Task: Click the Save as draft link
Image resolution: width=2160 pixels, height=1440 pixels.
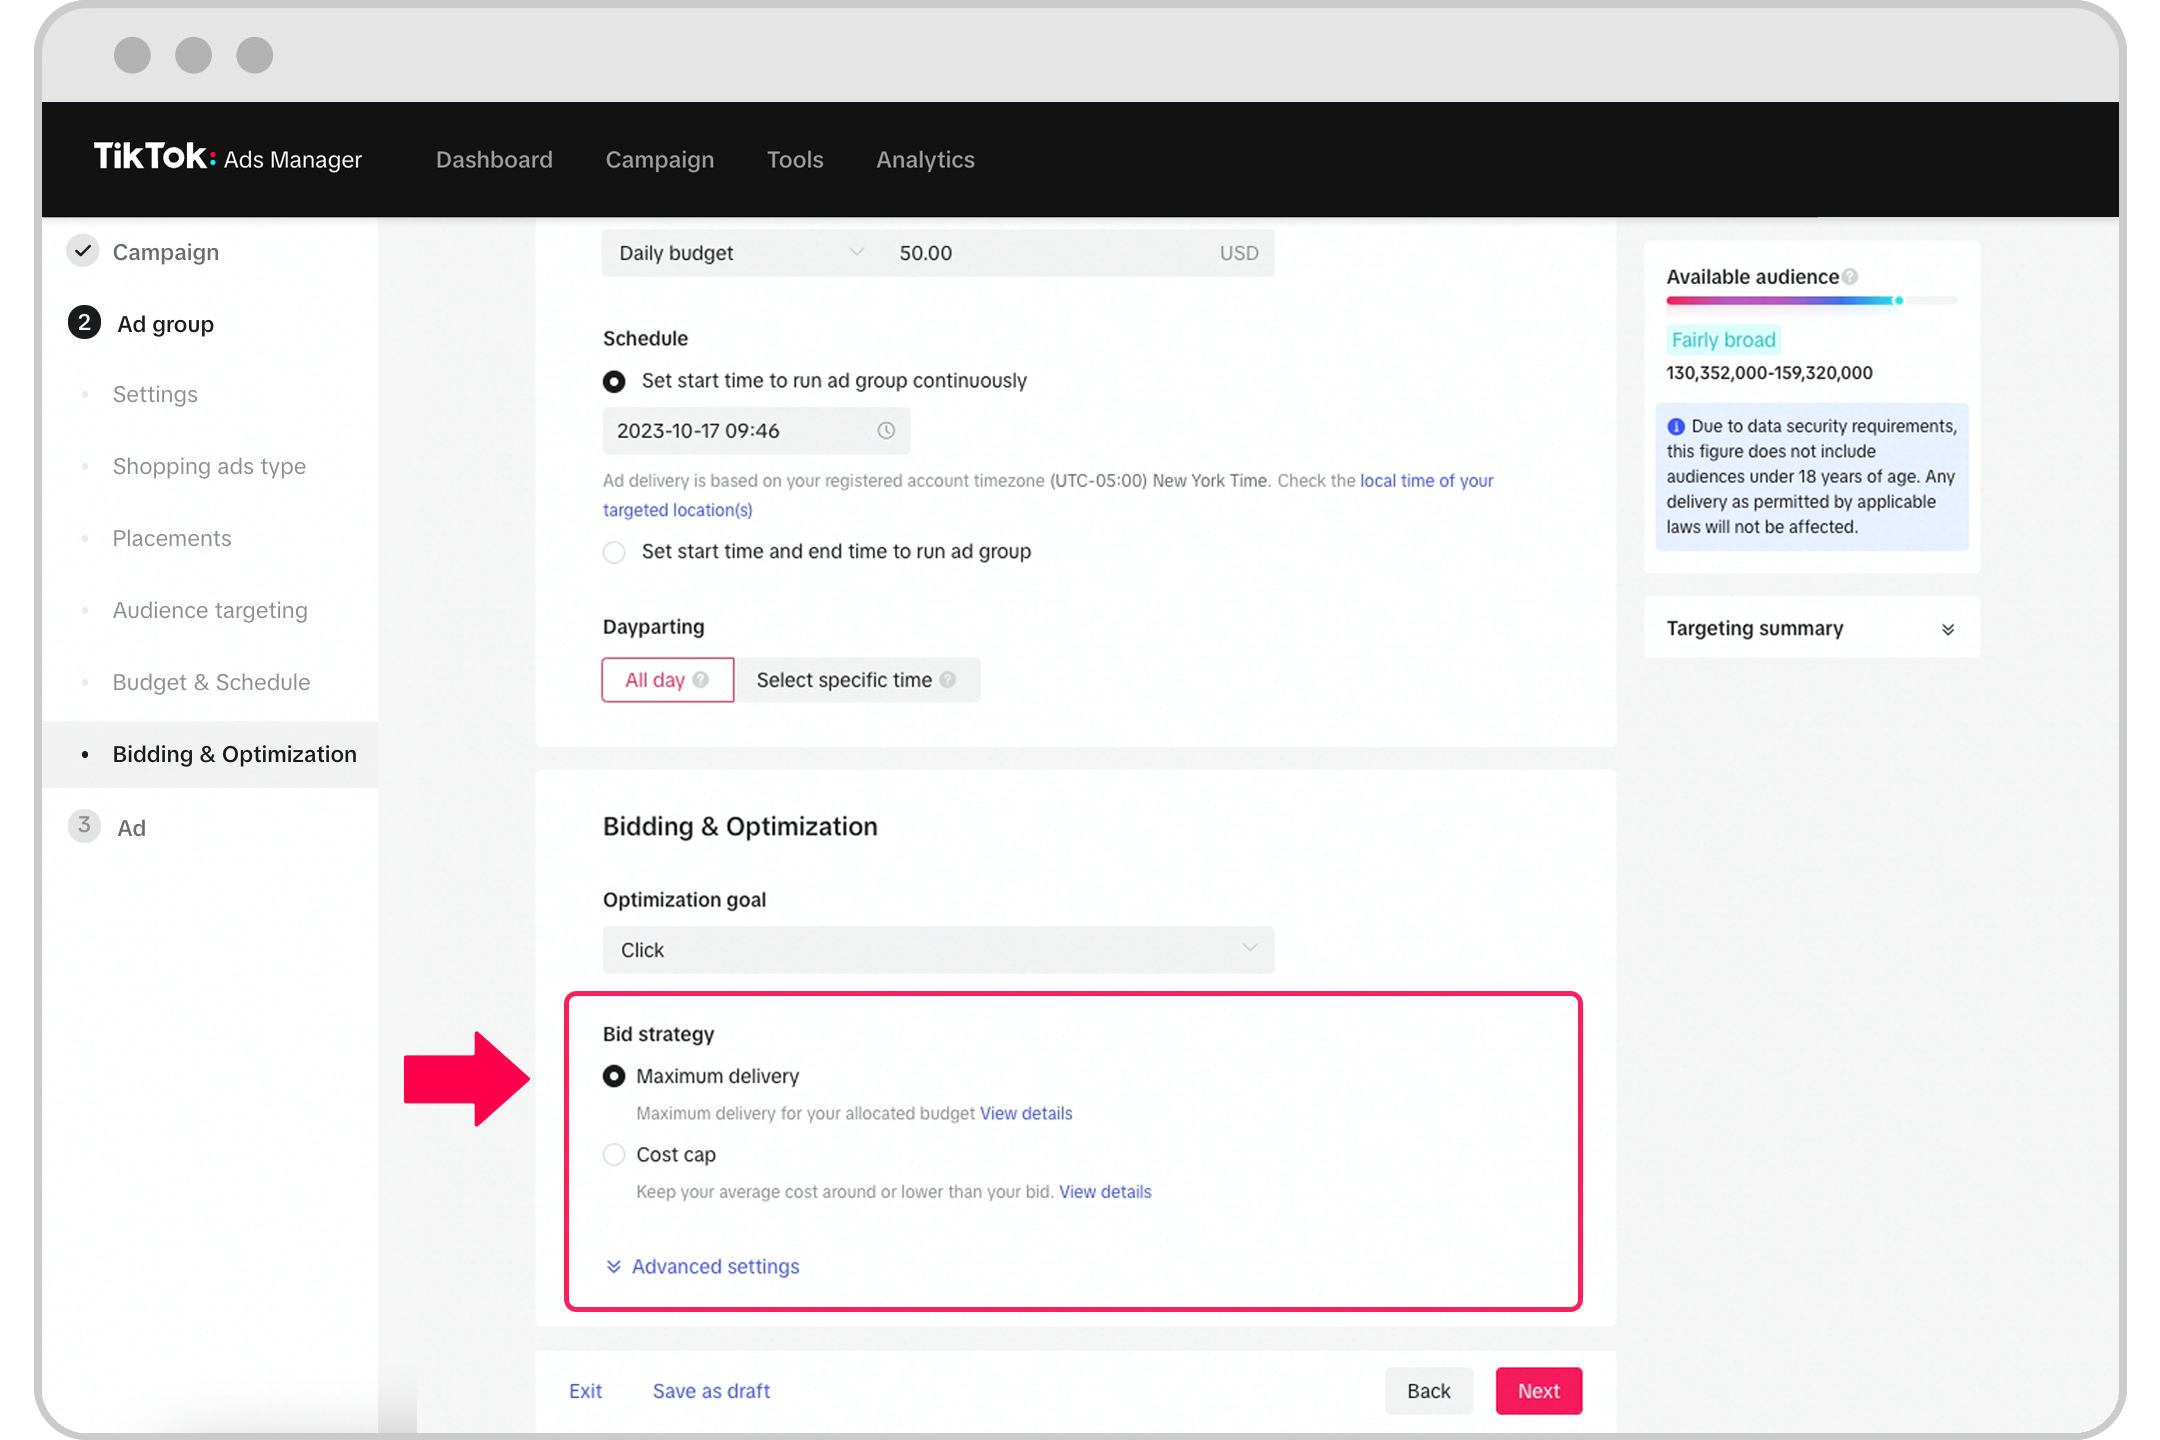Action: (x=711, y=1391)
